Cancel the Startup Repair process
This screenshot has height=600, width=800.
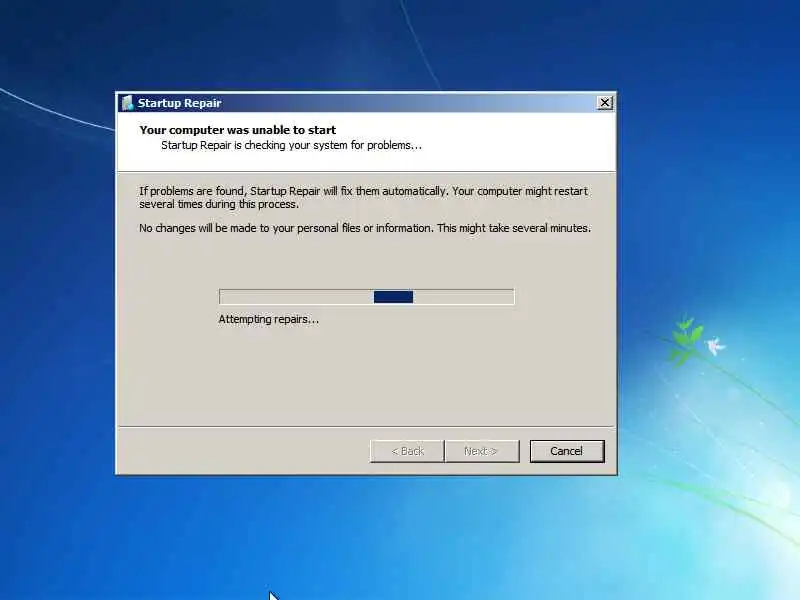point(567,451)
